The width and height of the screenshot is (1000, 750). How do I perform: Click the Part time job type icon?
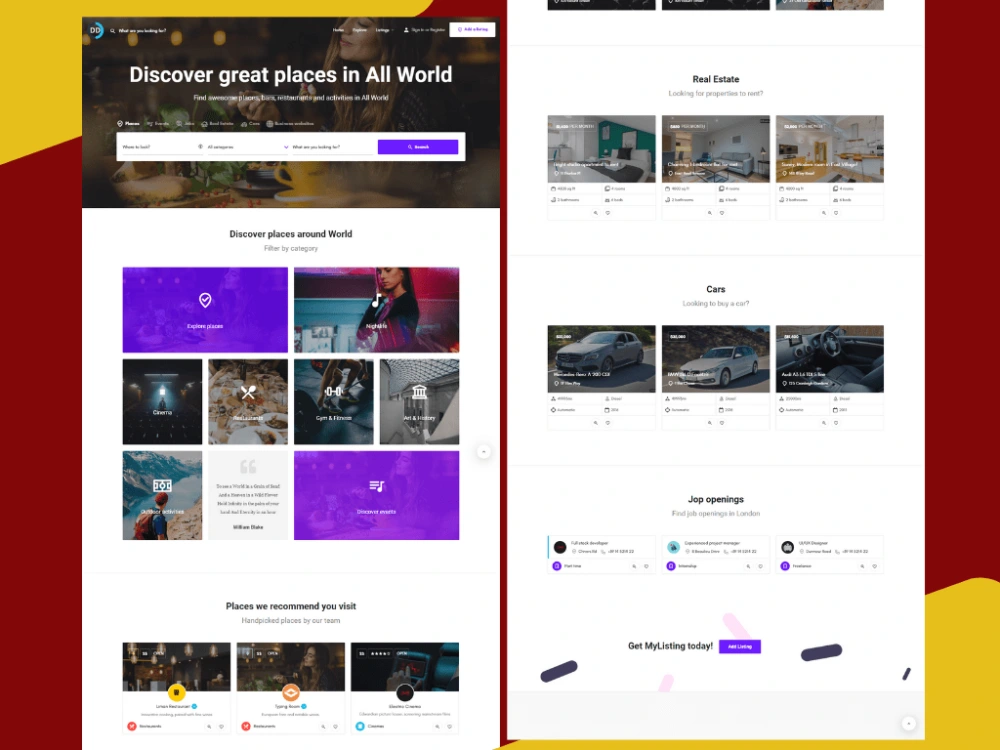tap(556, 566)
